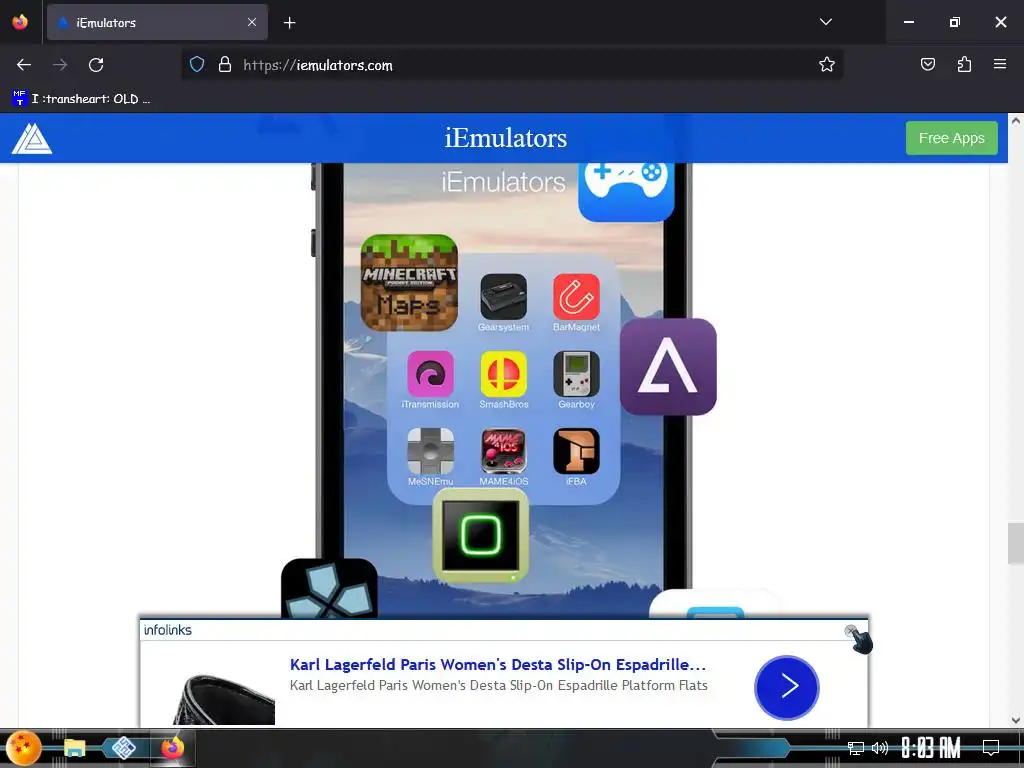Click the purple Delta emulator icon
The image size is (1024, 768).
(668, 366)
